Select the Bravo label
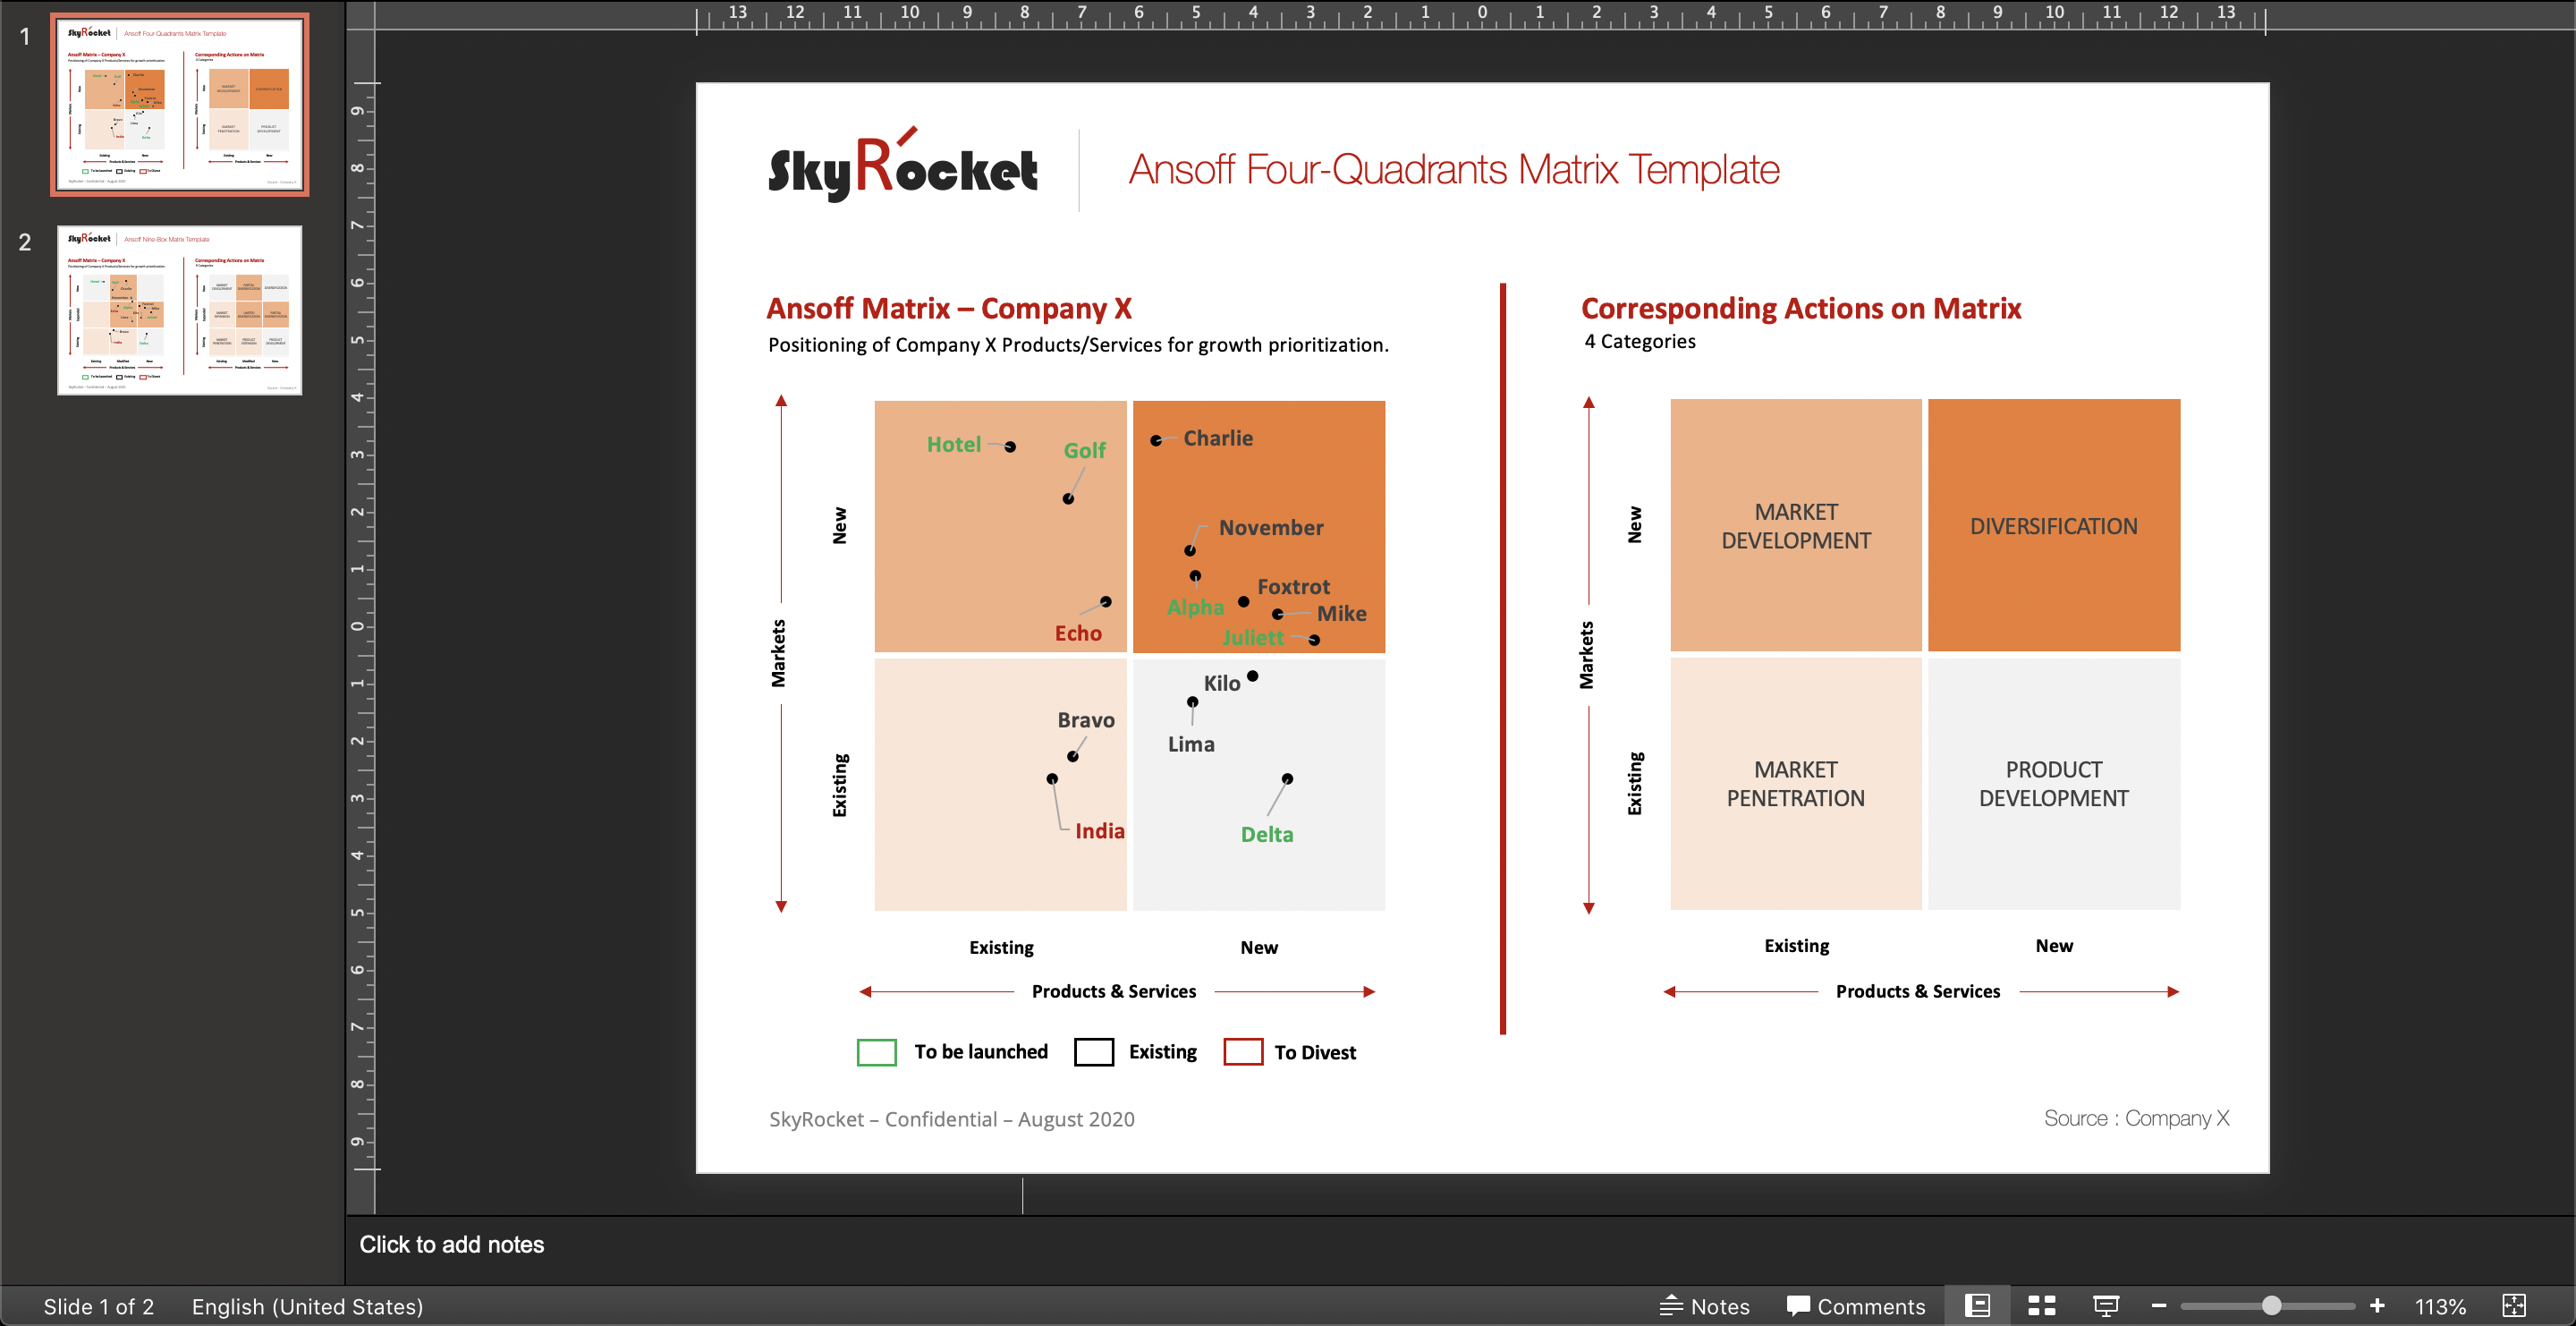Image resolution: width=2576 pixels, height=1326 pixels. click(x=1086, y=720)
